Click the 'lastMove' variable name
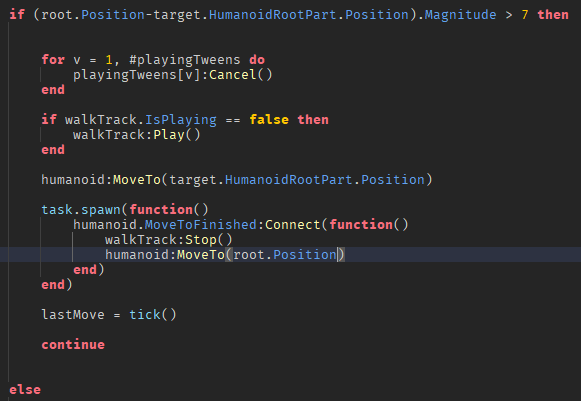Screen dimensions: 581x401 tap(73, 315)
